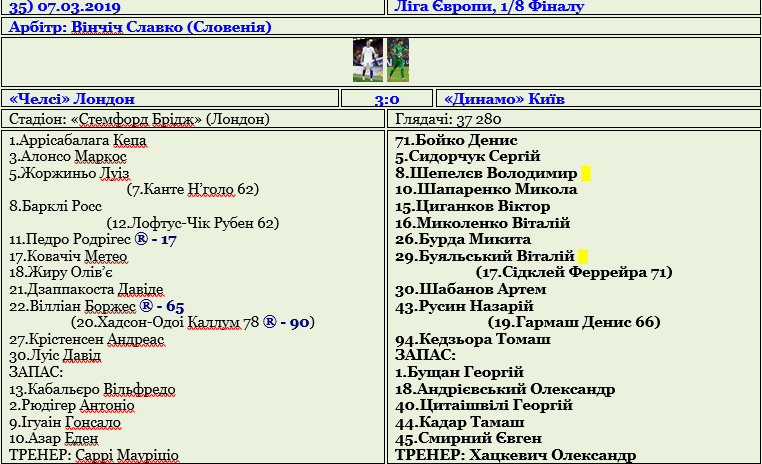
Task: Click the match date 07.03.2019
Action: (x=79, y=7)
